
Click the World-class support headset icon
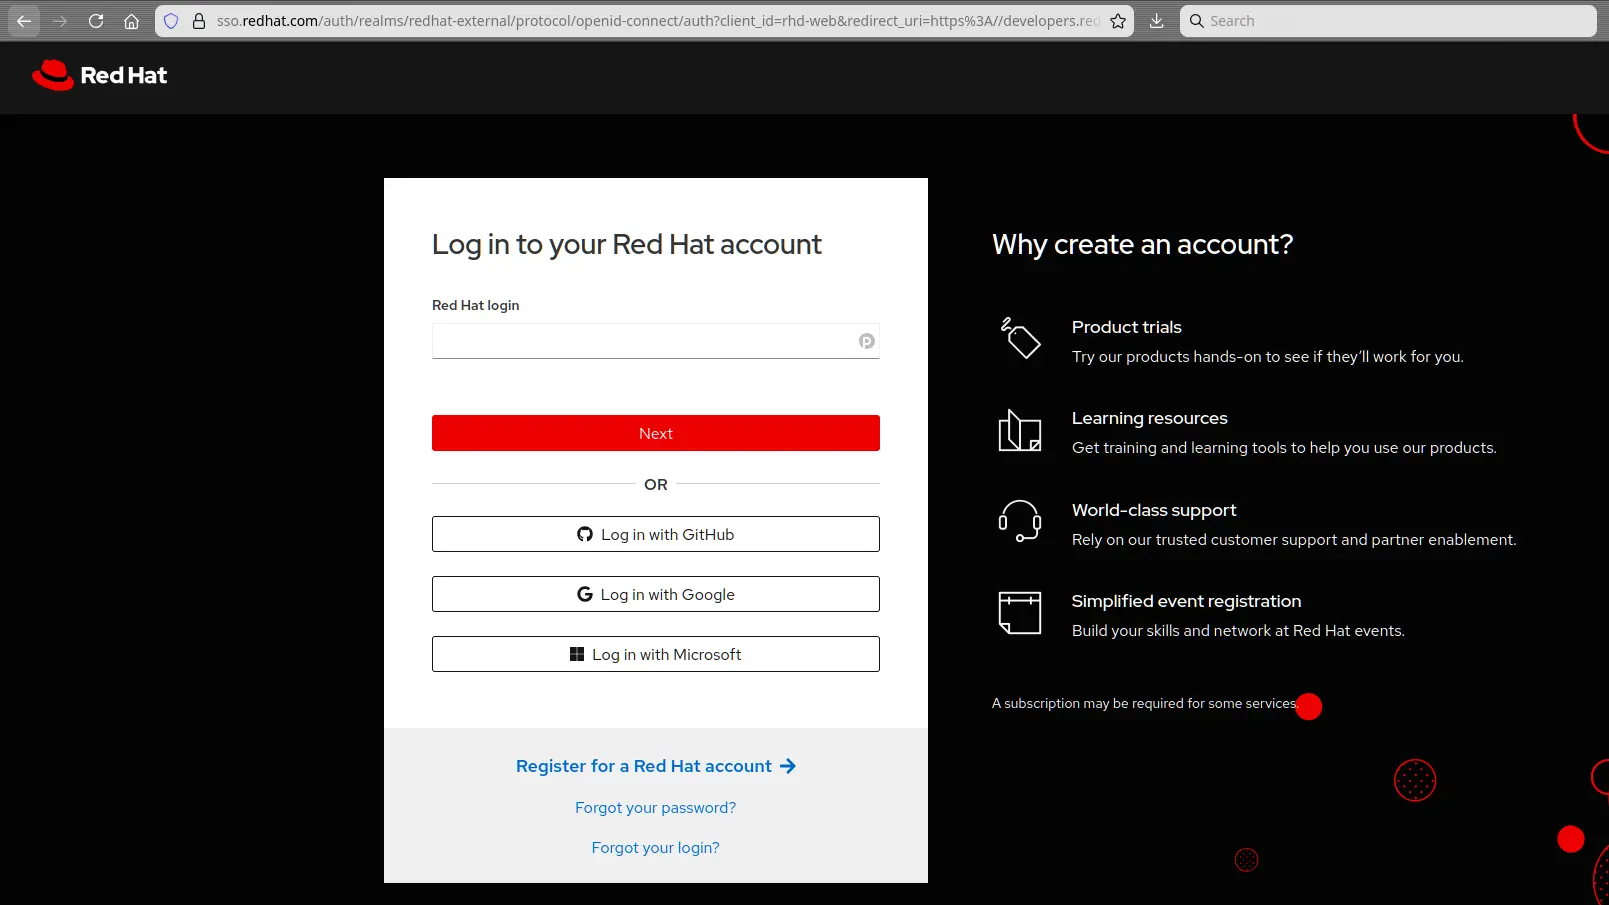(x=1019, y=521)
